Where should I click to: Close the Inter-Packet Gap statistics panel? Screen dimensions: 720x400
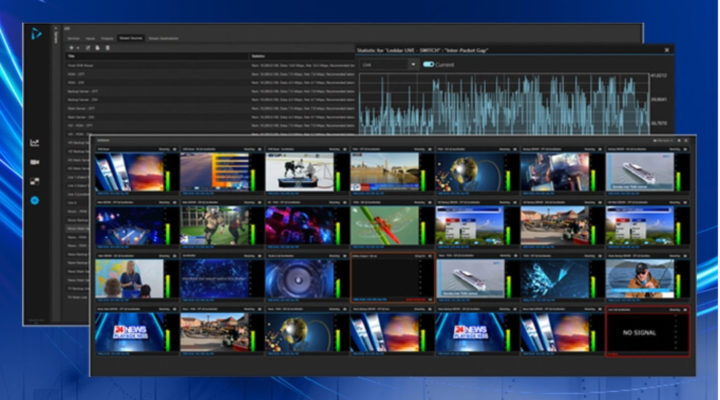(667, 50)
